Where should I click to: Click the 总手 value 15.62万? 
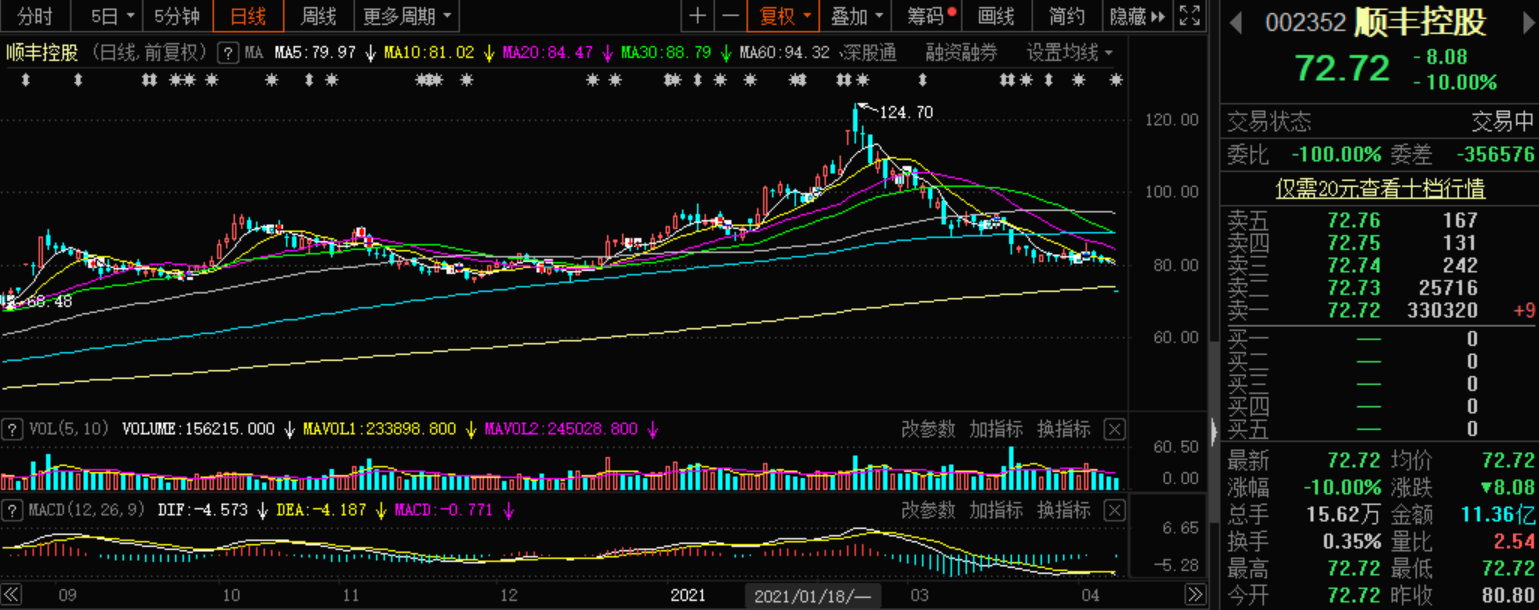pos(1344,516)
